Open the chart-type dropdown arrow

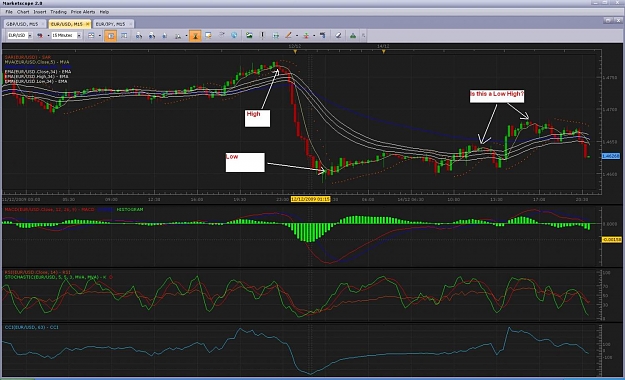[x=48, y=35]
